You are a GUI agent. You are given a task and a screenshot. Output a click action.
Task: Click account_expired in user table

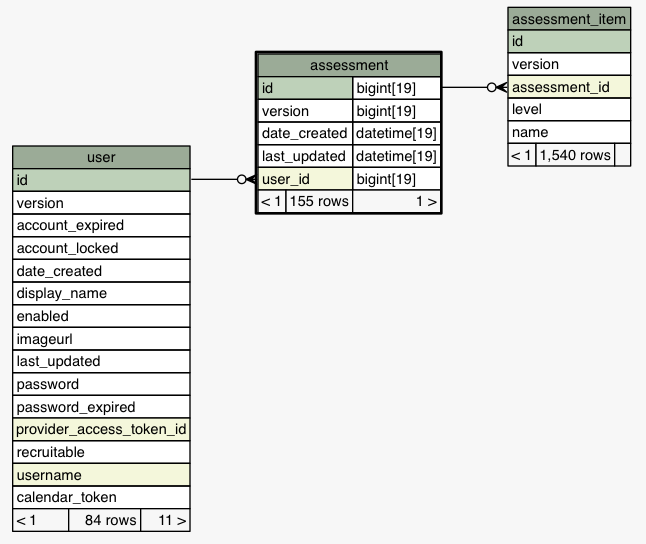coord(101,225)
